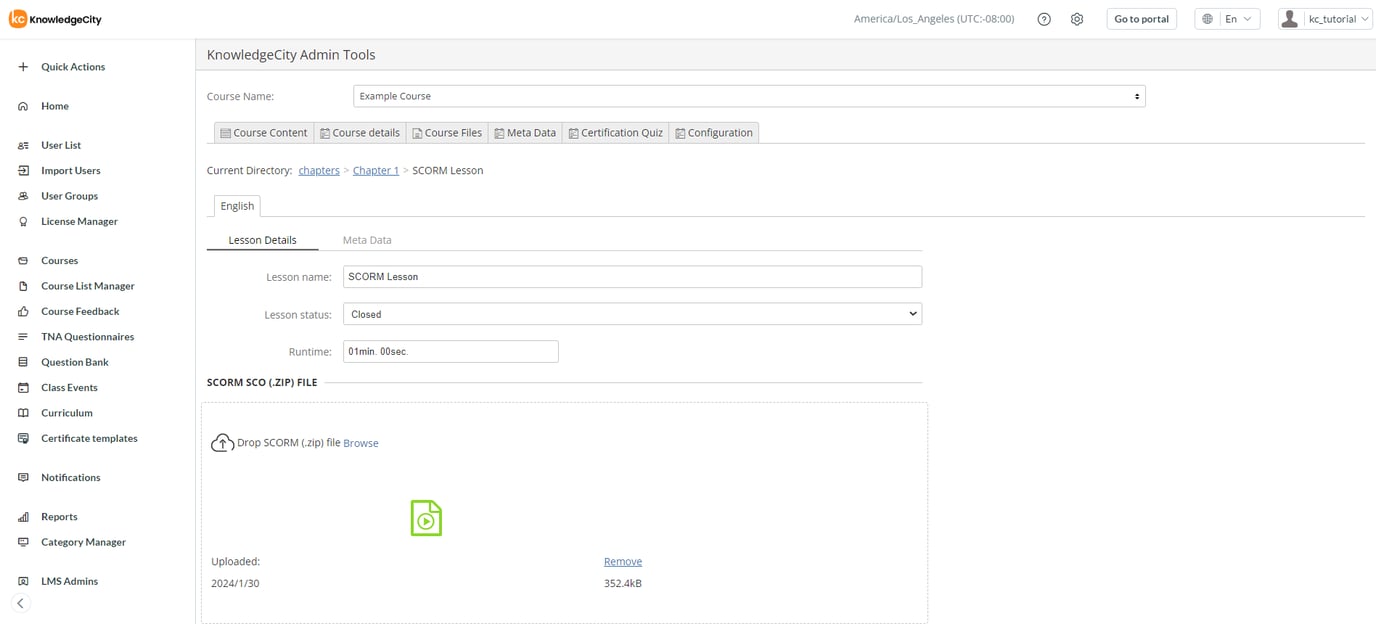Open the Notifications section
Screen dimensions: 1376x624
tap(70, 477)
